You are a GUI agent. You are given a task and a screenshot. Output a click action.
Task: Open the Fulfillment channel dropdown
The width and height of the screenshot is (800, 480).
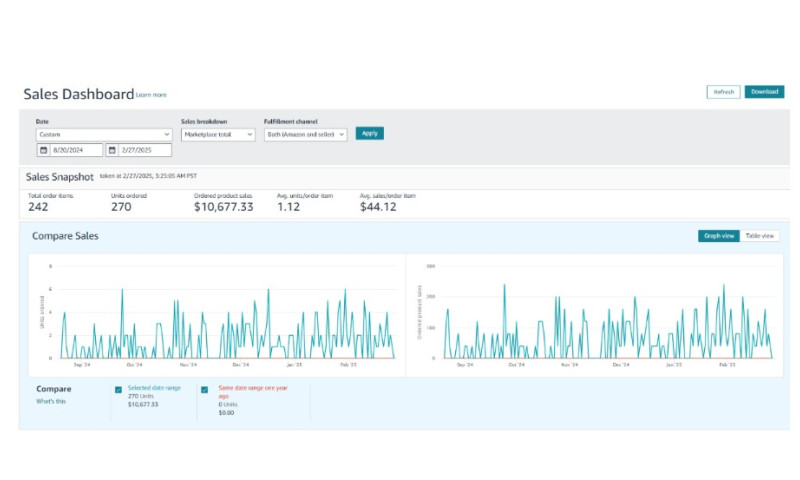click(305, 133)
